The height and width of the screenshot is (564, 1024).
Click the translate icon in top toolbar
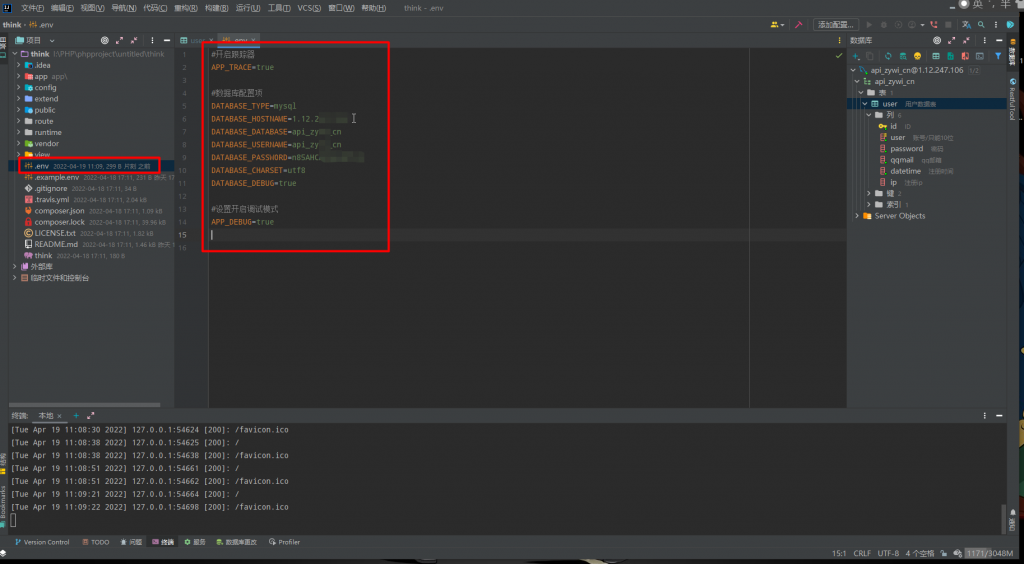pos(966,24)
